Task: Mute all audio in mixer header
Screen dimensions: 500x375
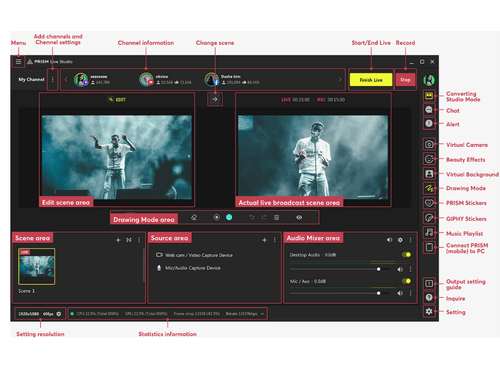Action: click(x=389, y=240)
